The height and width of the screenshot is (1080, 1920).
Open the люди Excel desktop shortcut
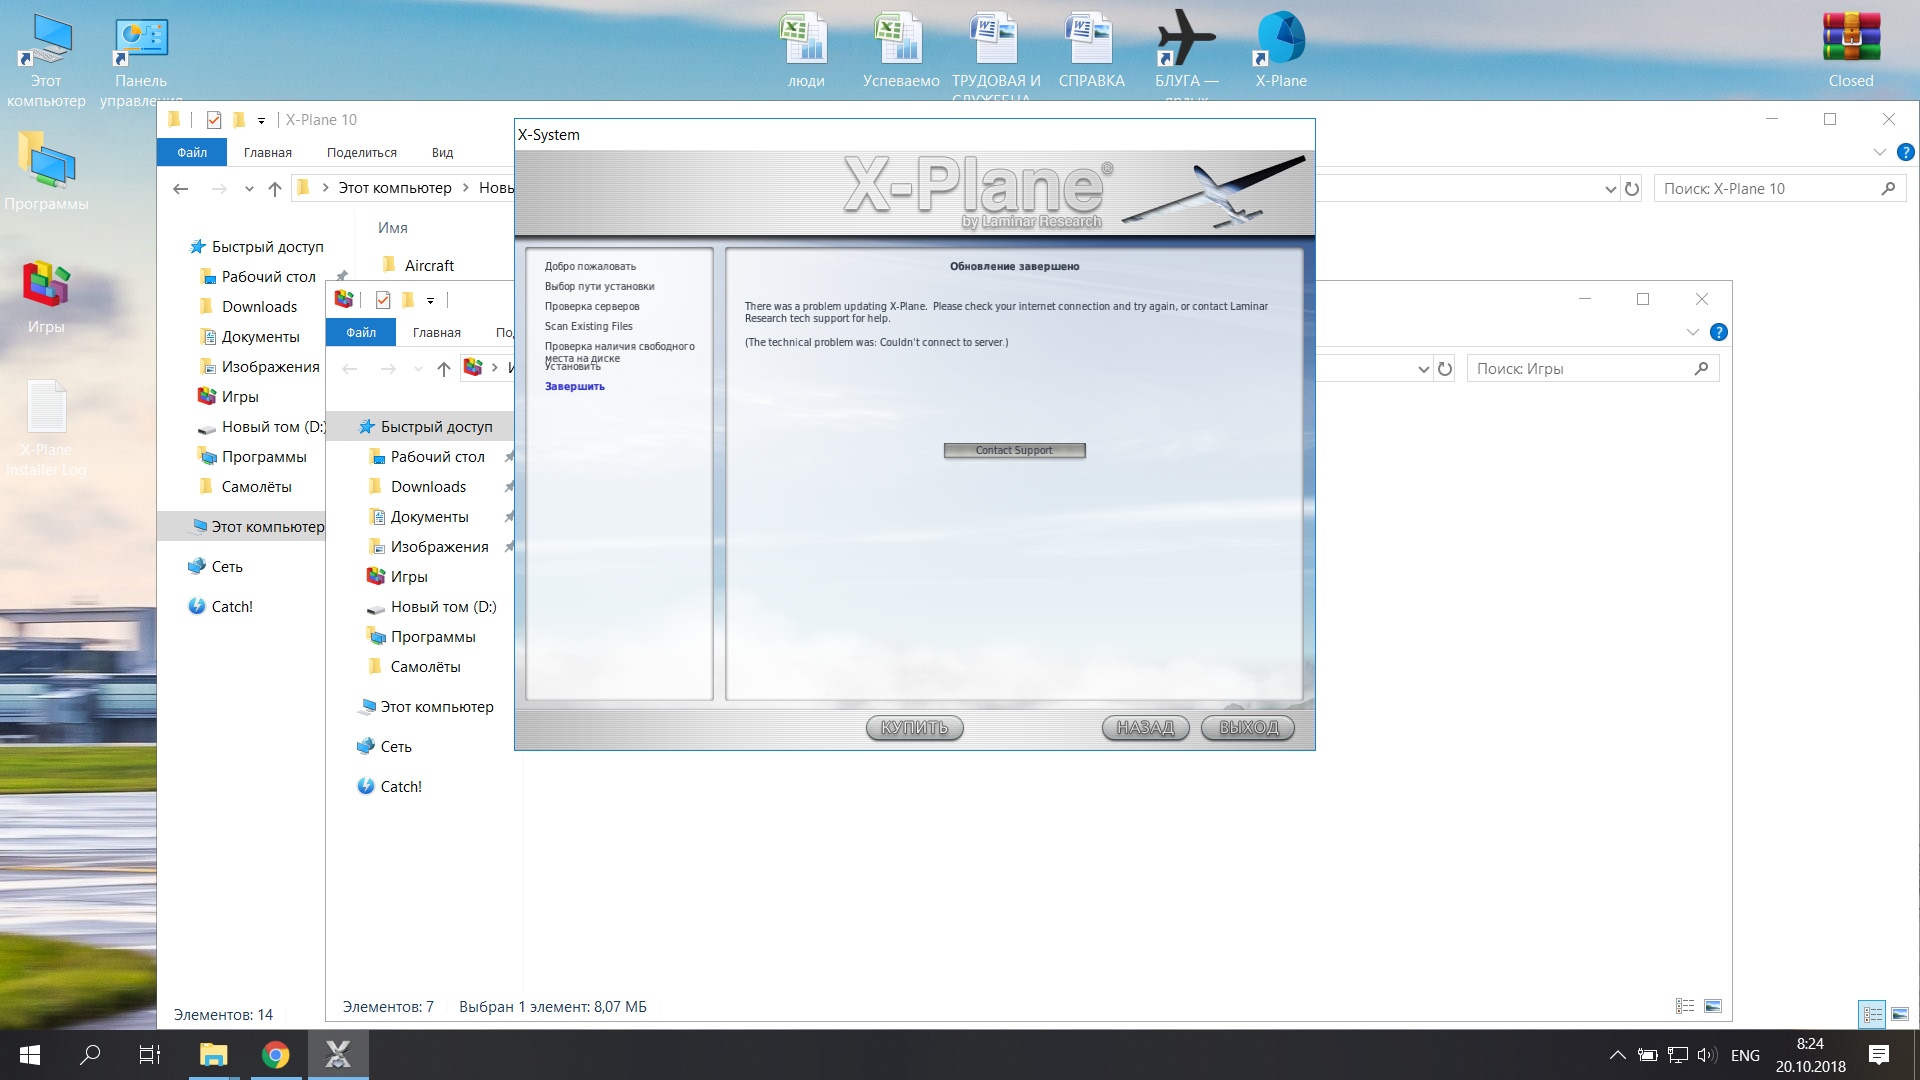(x=805, y=50)
